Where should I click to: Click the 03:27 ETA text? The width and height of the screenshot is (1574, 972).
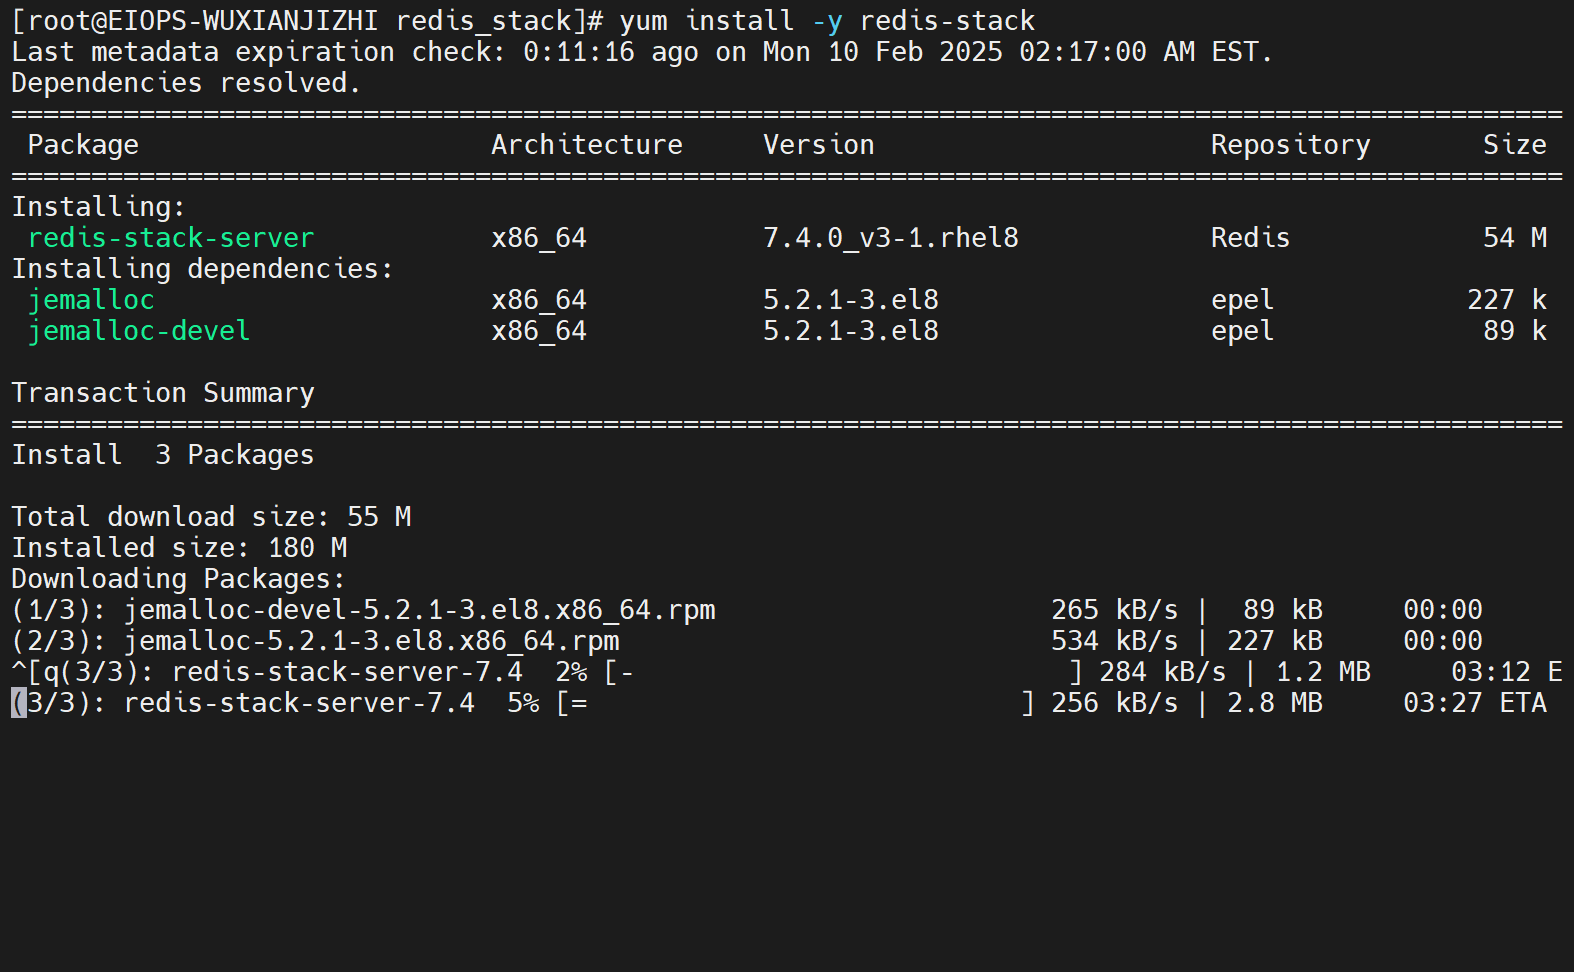pos(1474,703)
